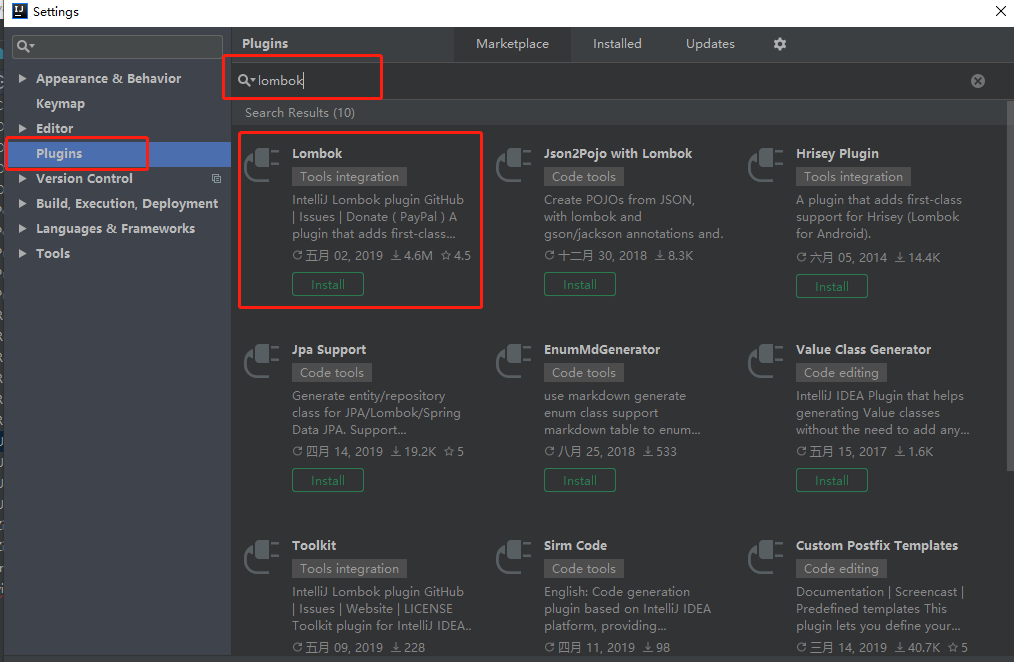Expand the Tools settings node

point(23,253)
